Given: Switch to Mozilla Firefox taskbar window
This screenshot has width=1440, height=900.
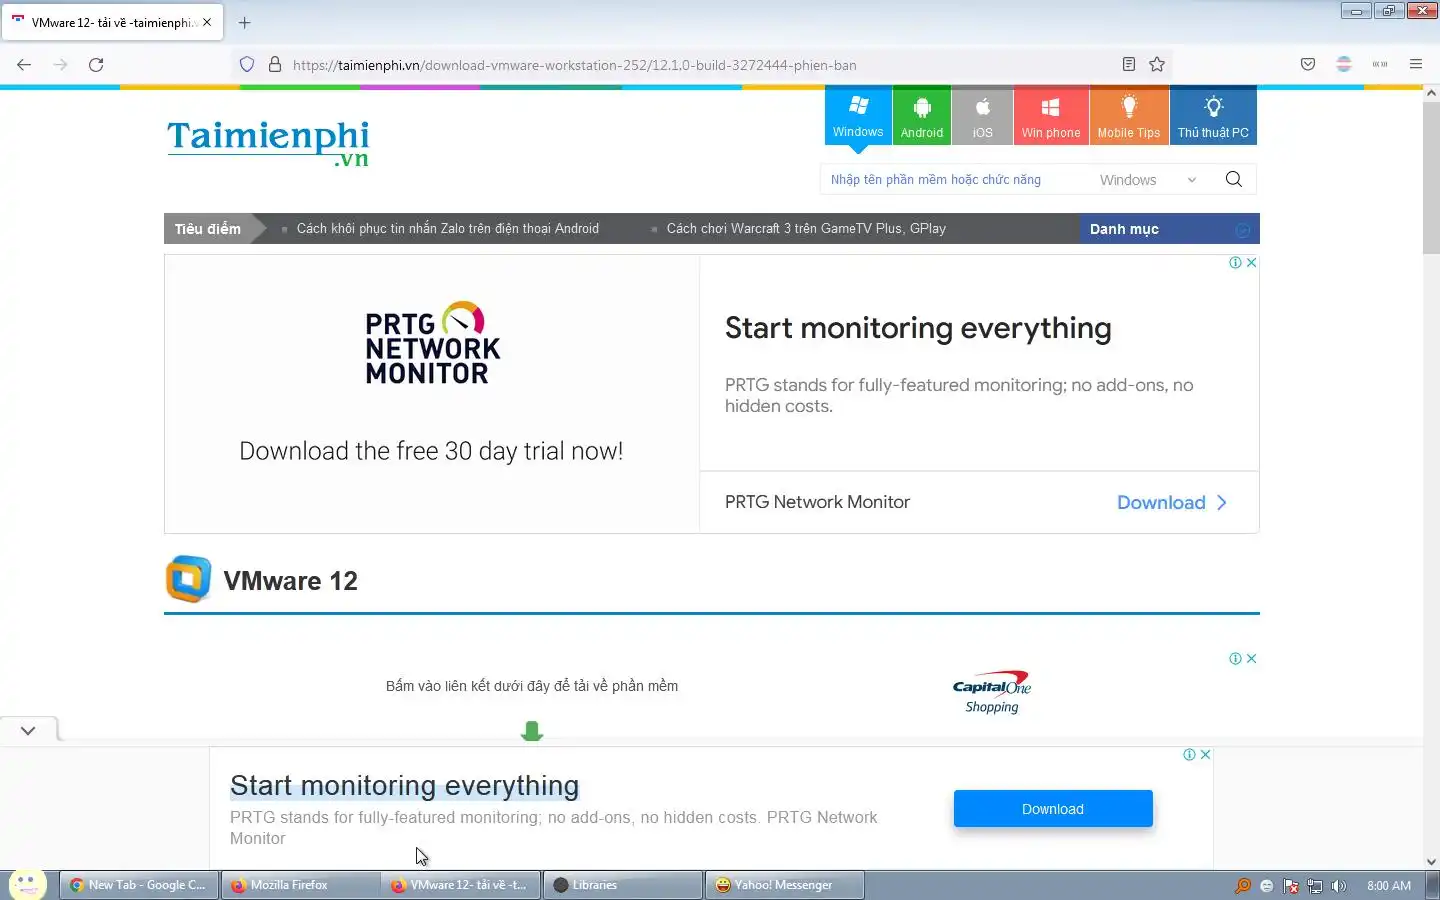Looking at the screenshot, I should point(300,885).
